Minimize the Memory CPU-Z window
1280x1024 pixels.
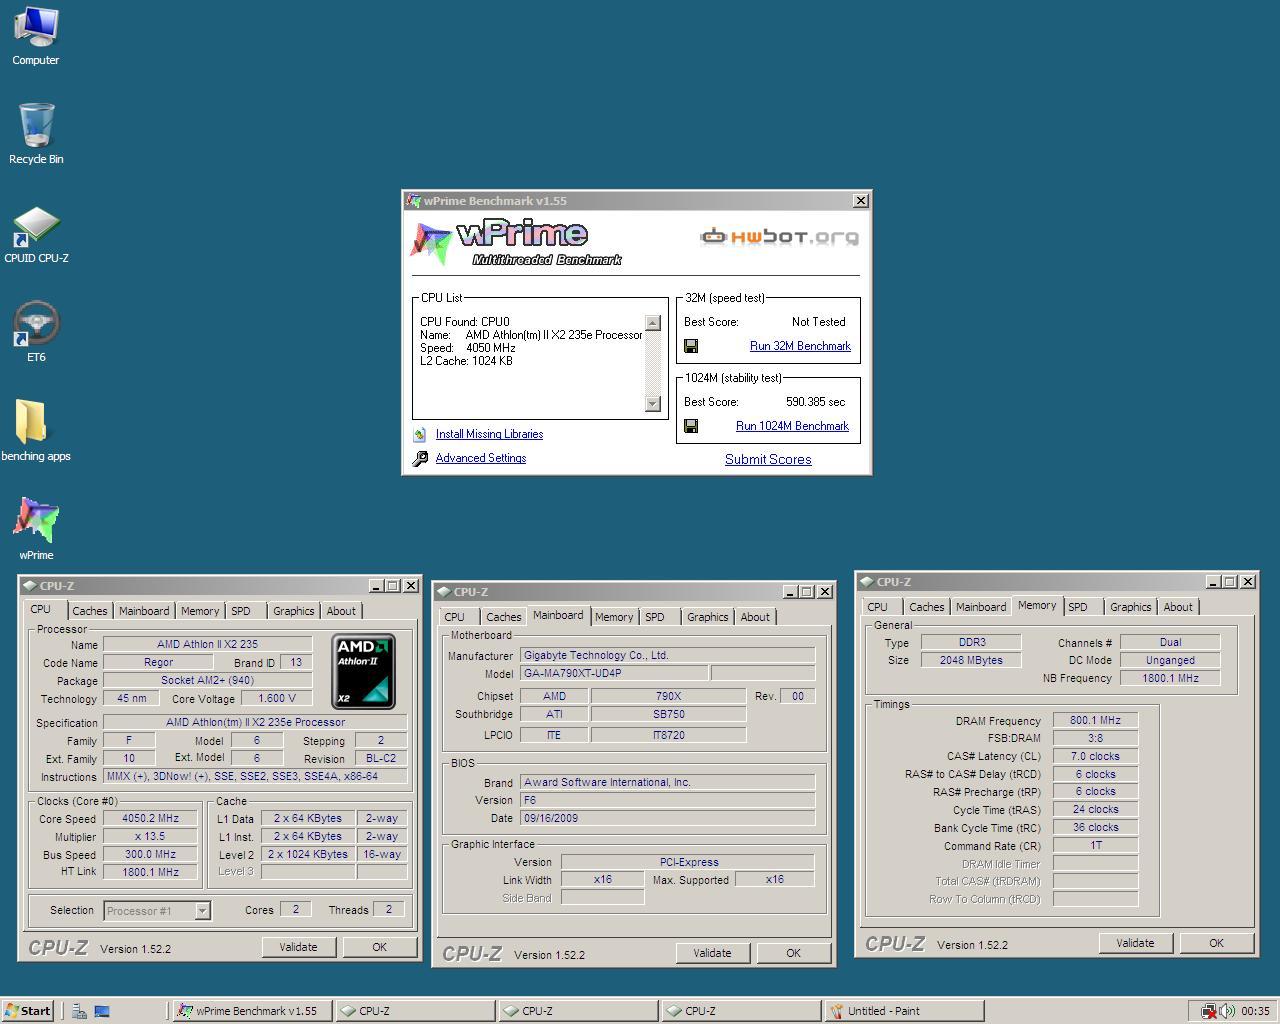tap(1213, 582)
